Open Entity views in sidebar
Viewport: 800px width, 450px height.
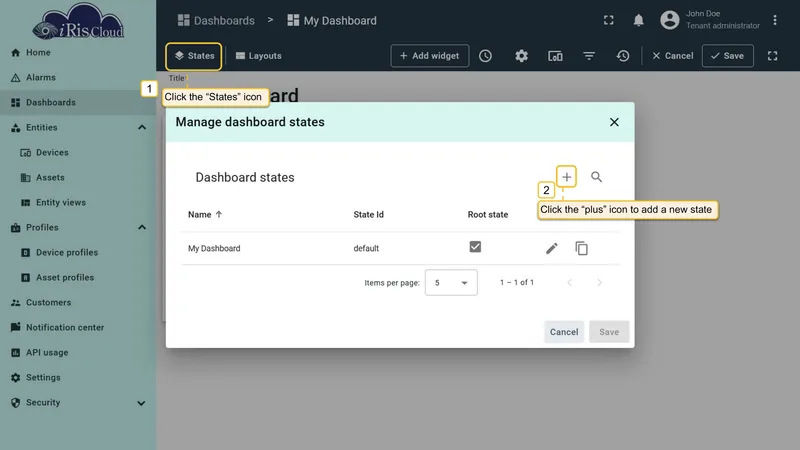coord(78,203)
